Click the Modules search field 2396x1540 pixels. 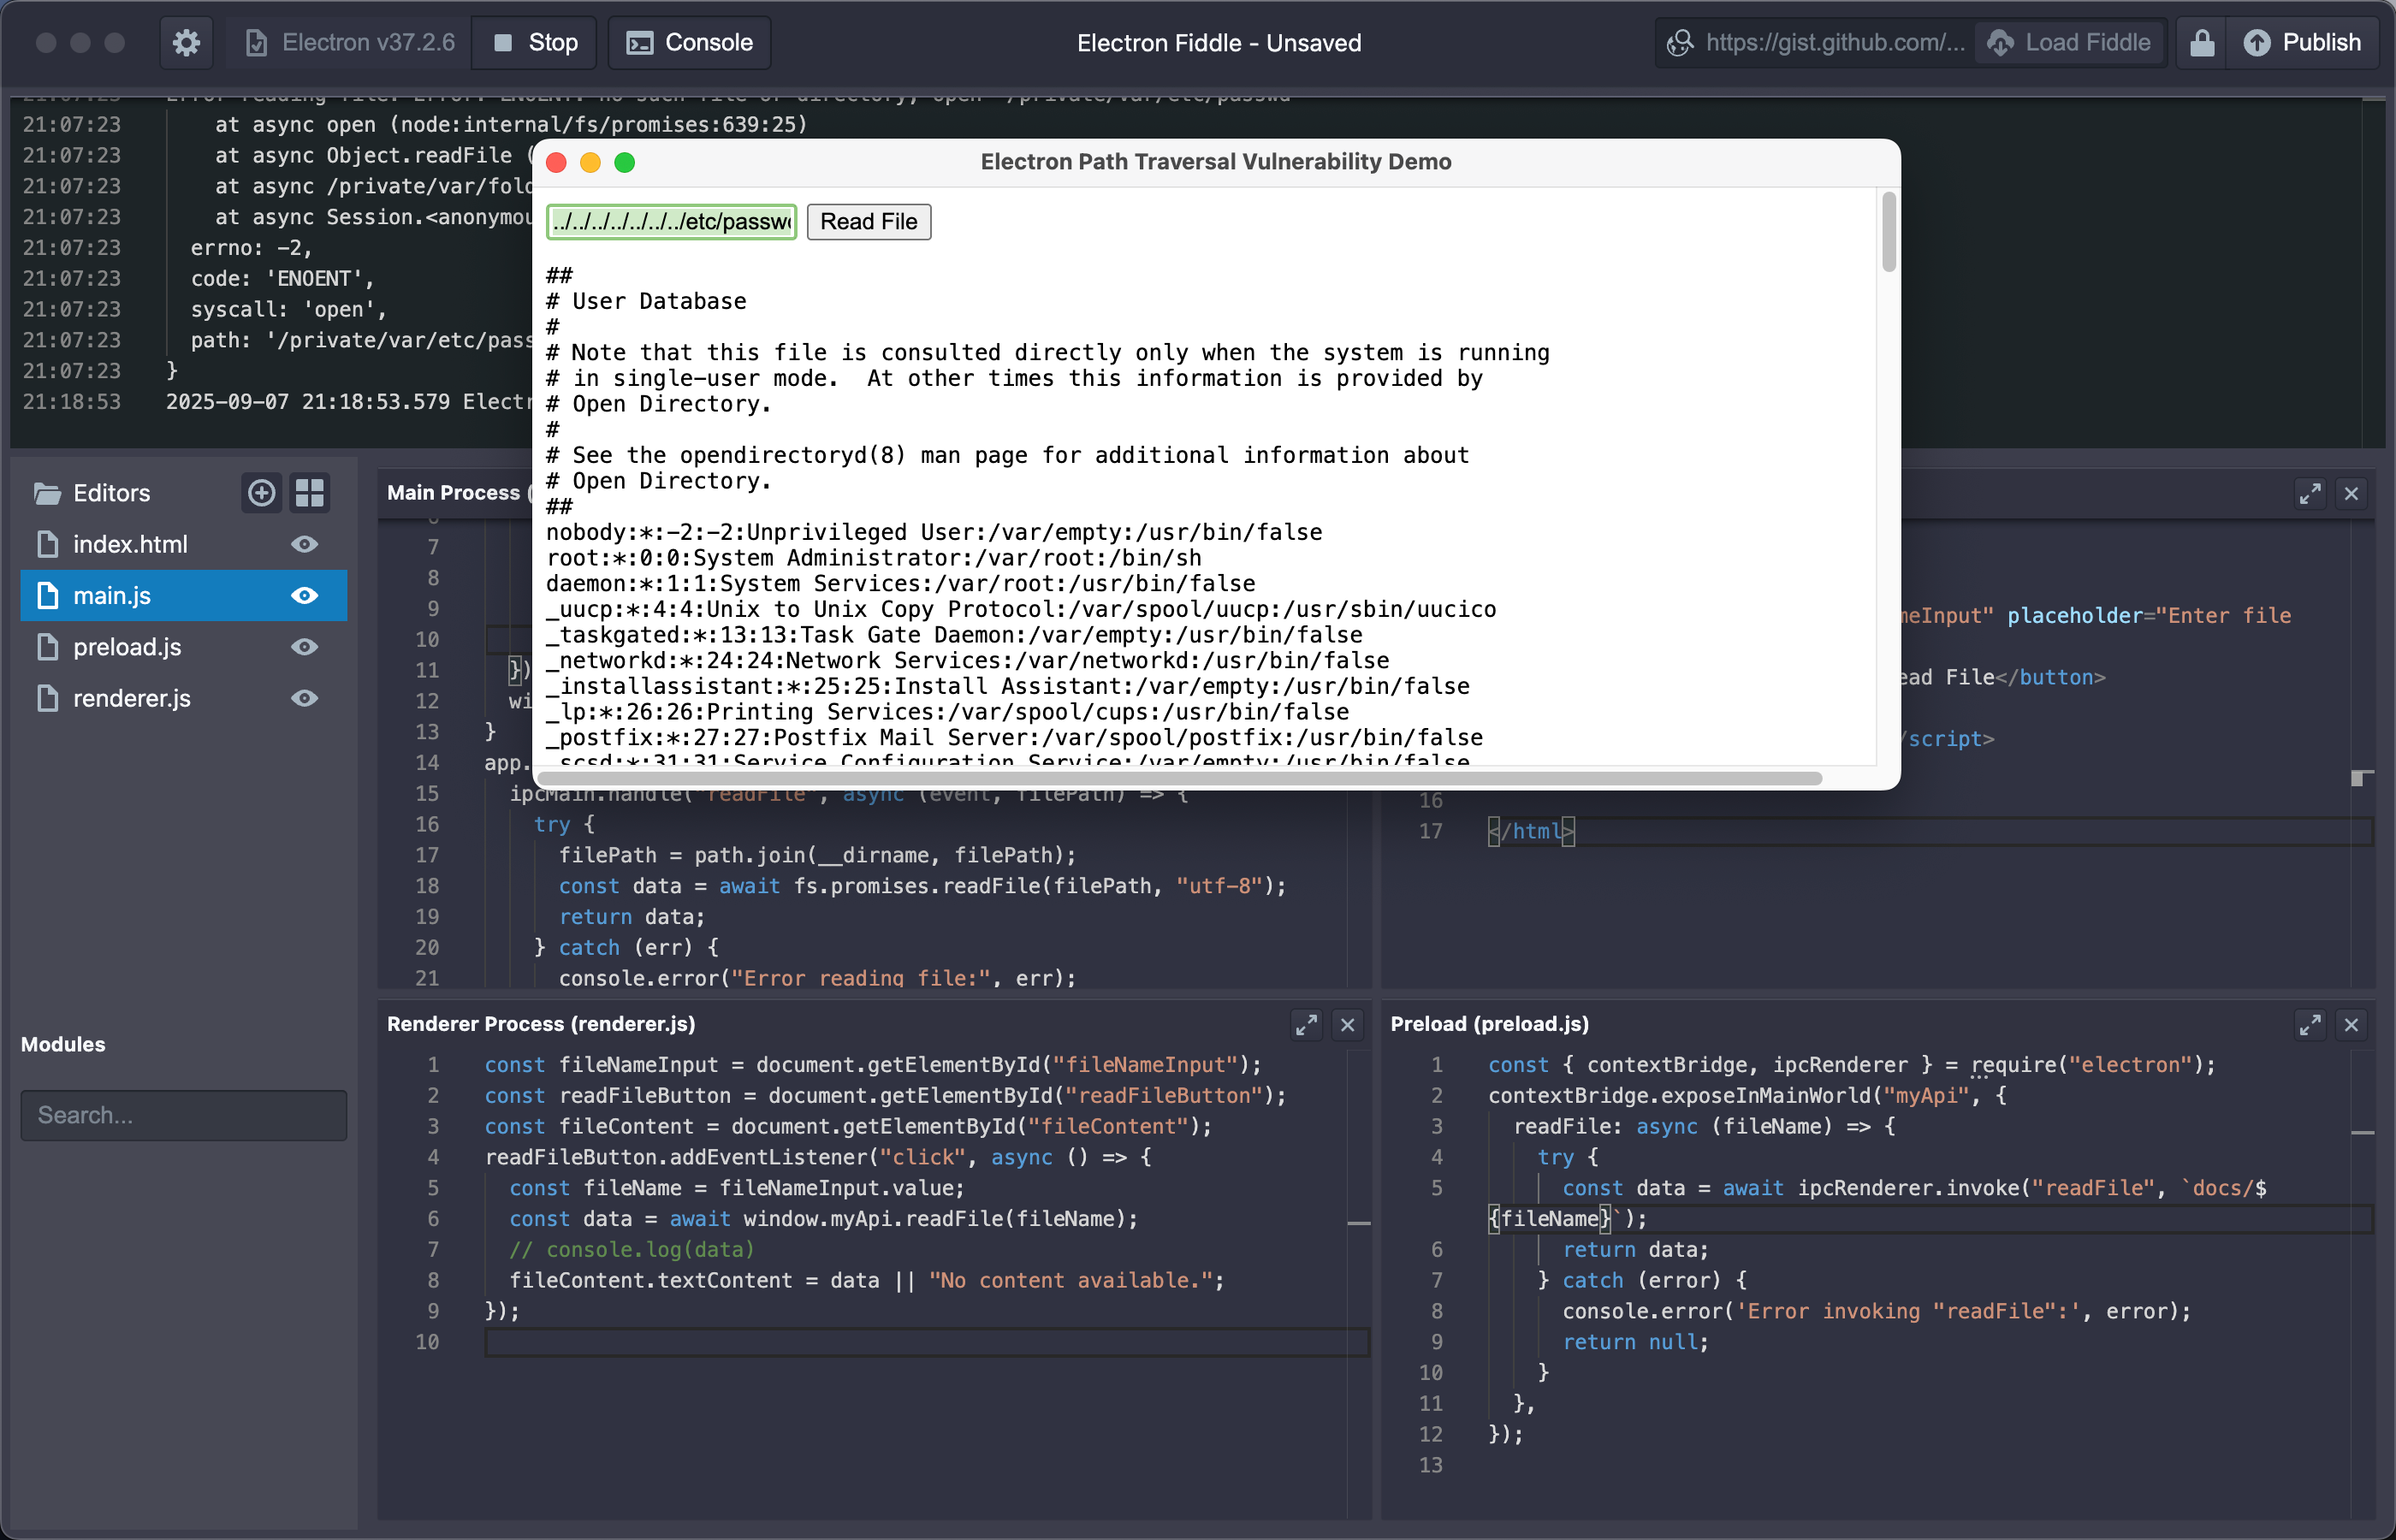(184, 1115)
